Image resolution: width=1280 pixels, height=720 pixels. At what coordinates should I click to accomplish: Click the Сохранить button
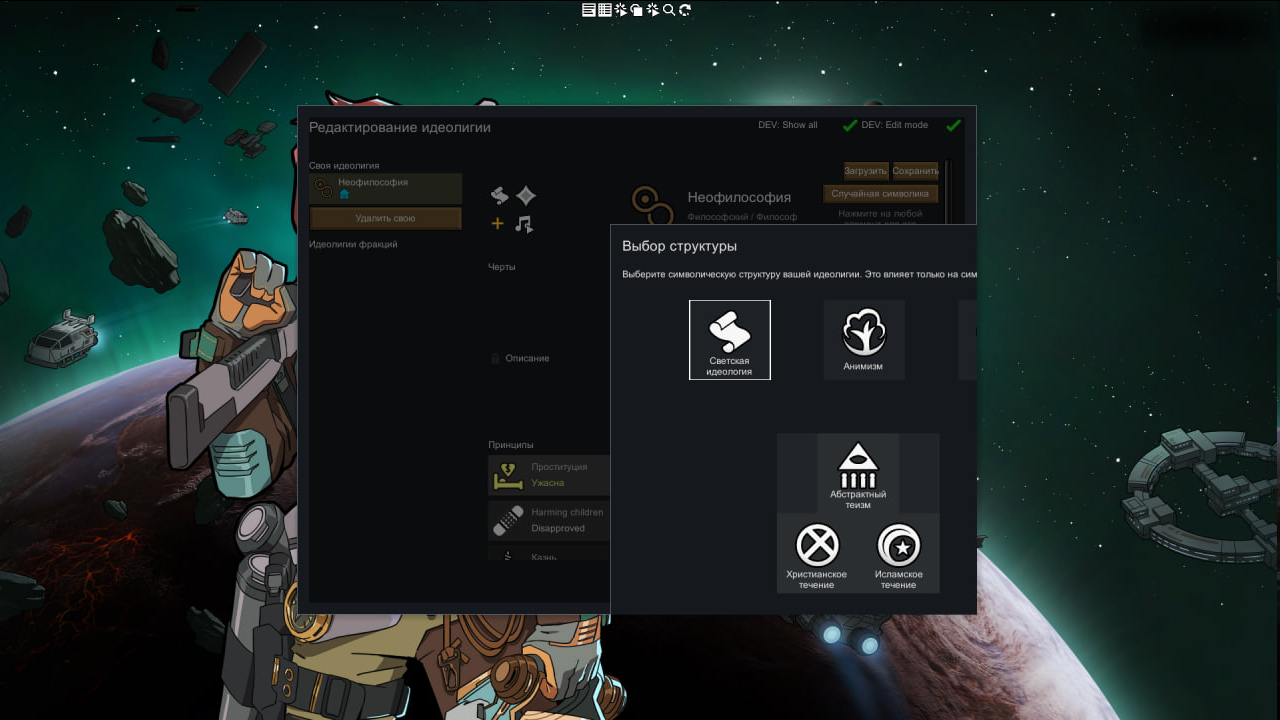[915, 171]
